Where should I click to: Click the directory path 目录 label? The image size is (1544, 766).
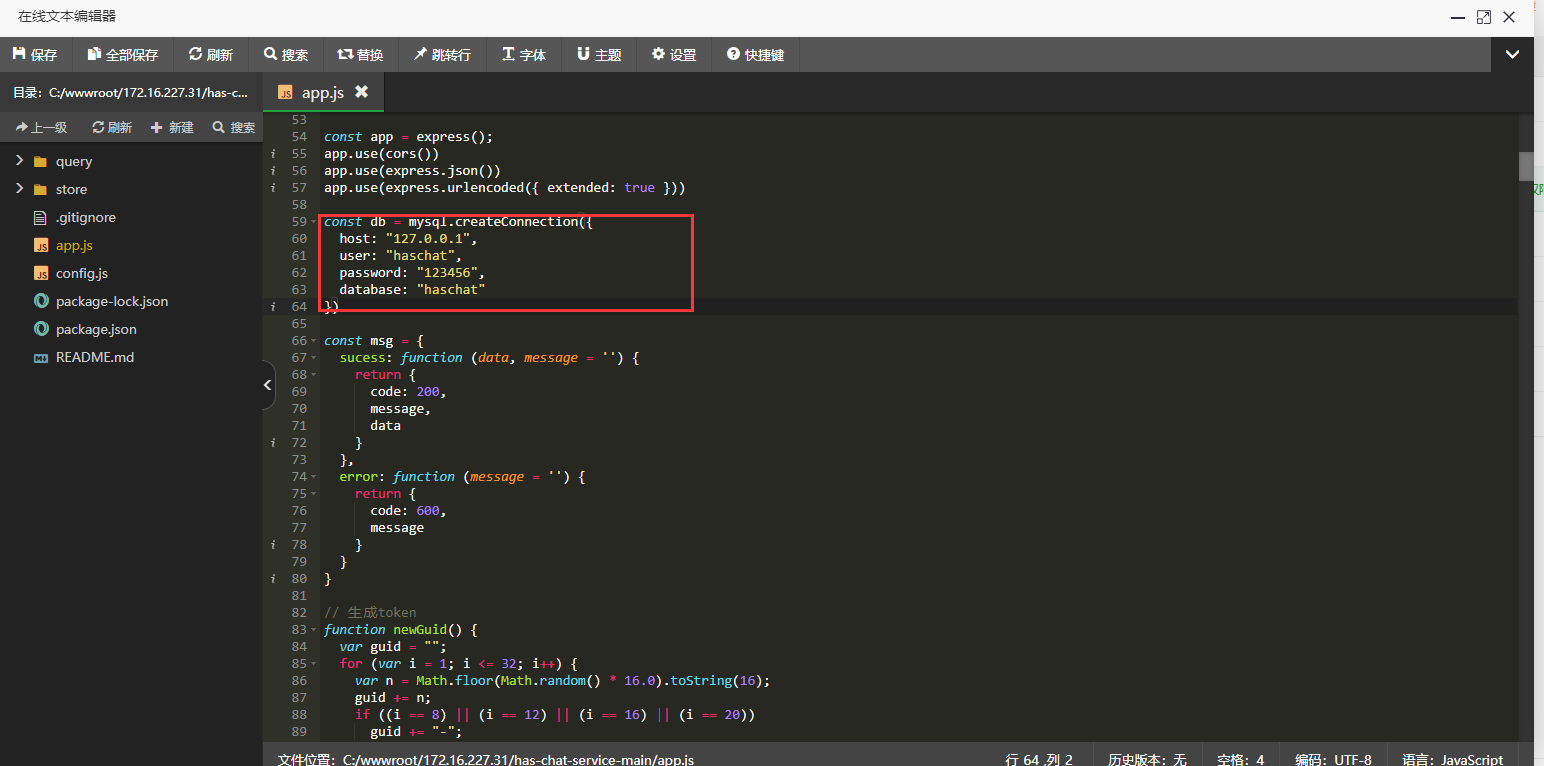tap(130, 92)
